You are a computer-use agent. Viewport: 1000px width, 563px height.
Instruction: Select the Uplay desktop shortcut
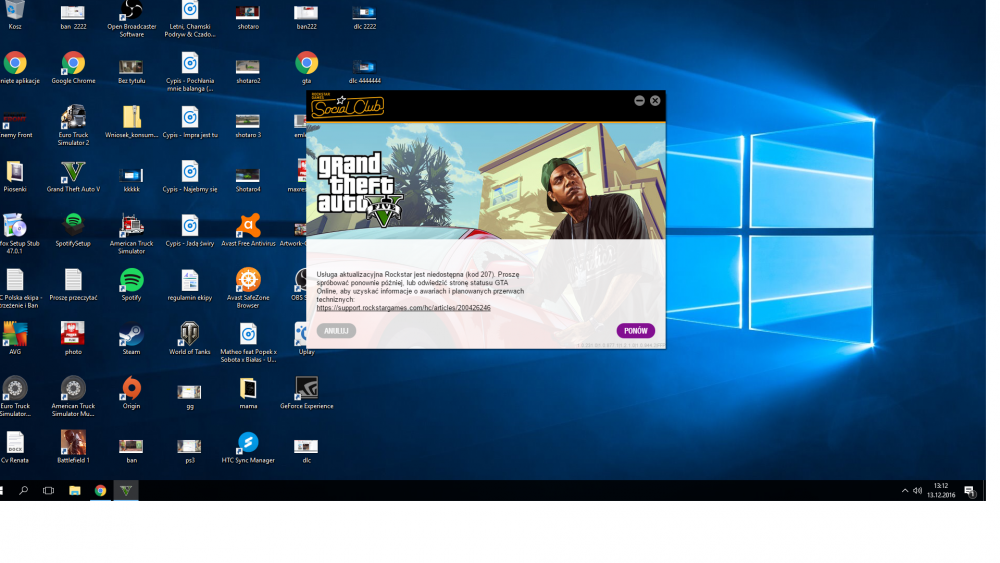point(307,339)
